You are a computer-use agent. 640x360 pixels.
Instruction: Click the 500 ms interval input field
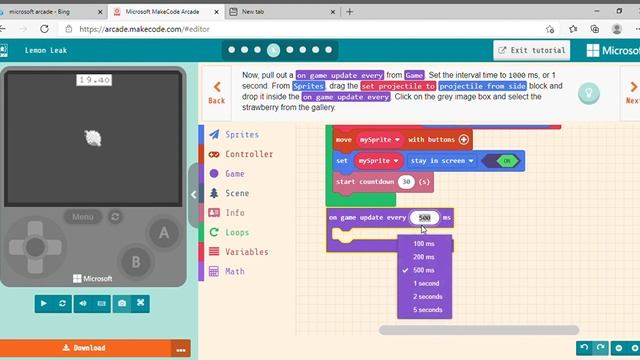pyautogui.click(x=424, y=218)
